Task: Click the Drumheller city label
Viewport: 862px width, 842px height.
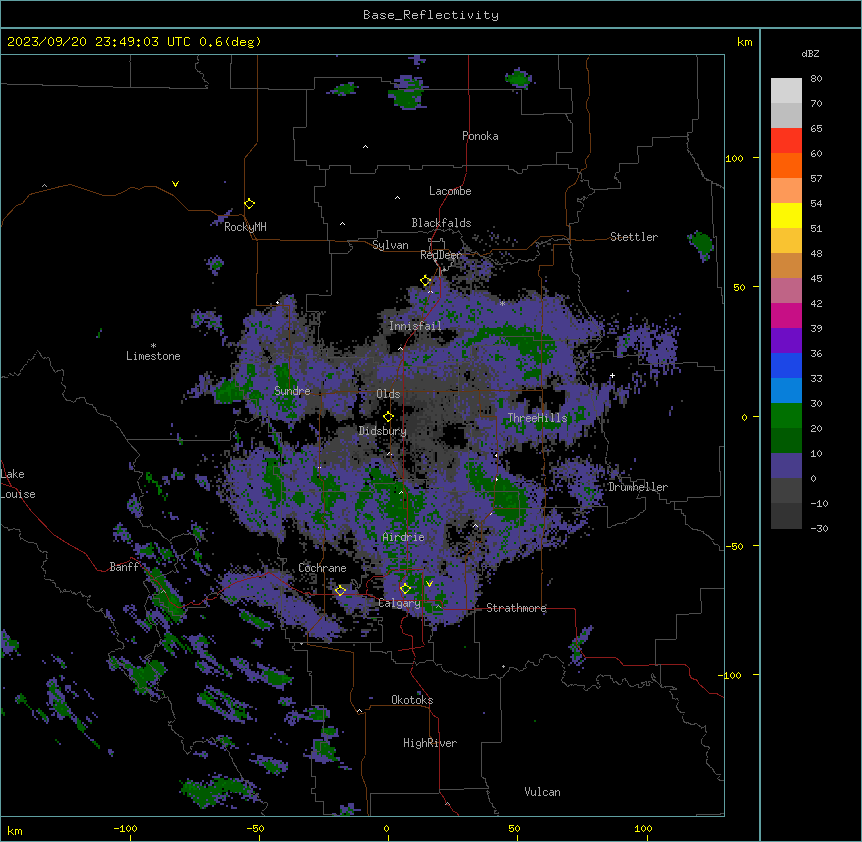Action: (638, 487)
